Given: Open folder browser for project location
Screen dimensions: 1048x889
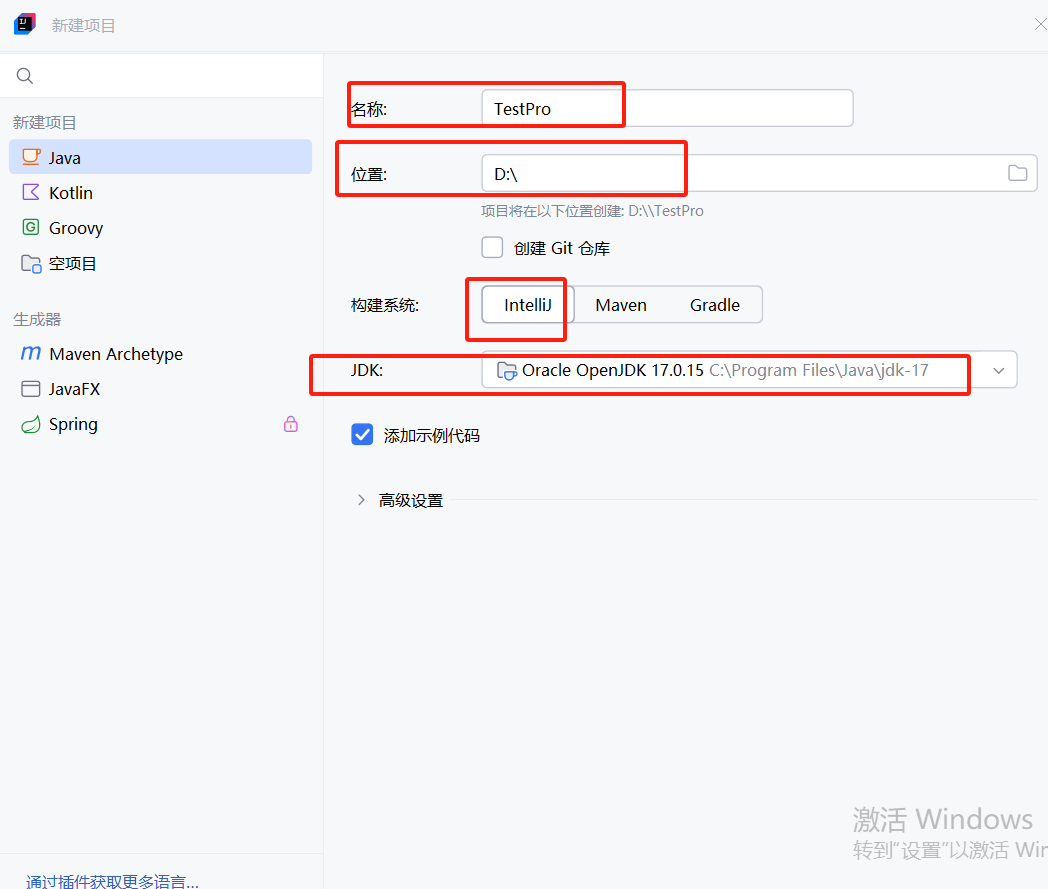Looking at the screenshot, I should [1017, 173].
